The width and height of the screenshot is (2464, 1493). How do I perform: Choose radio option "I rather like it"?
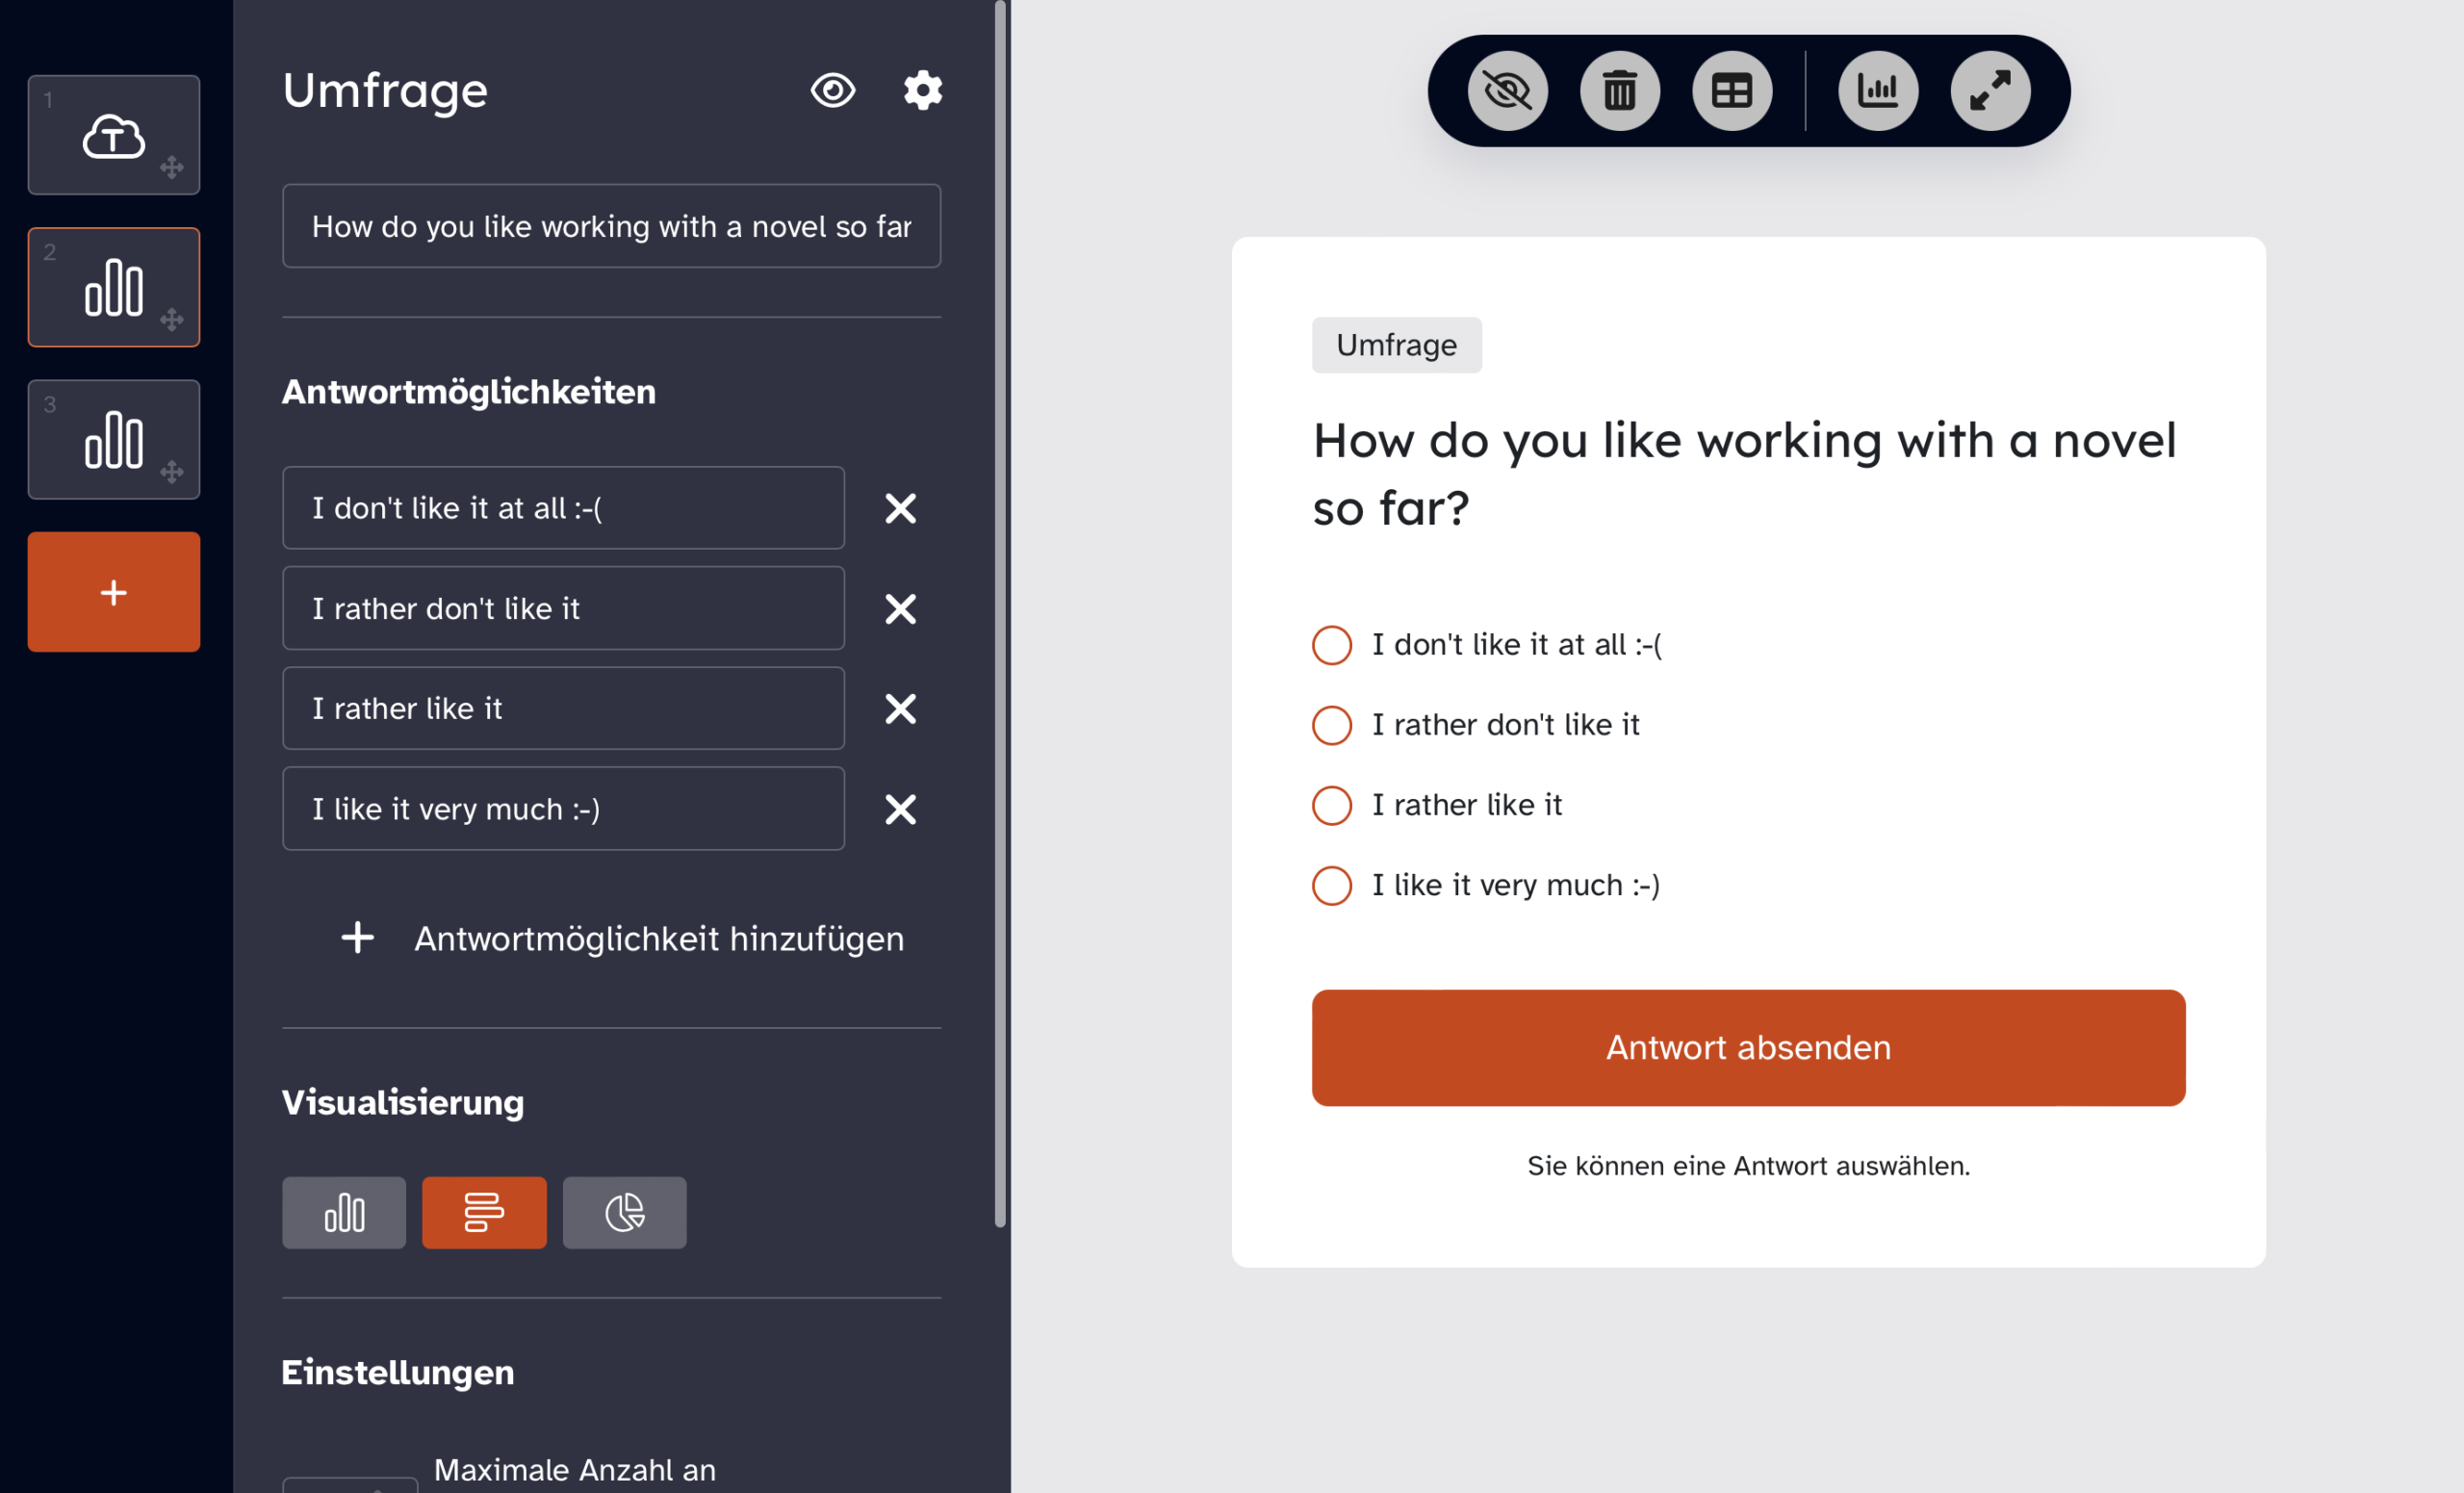(x=1331, y=805)
